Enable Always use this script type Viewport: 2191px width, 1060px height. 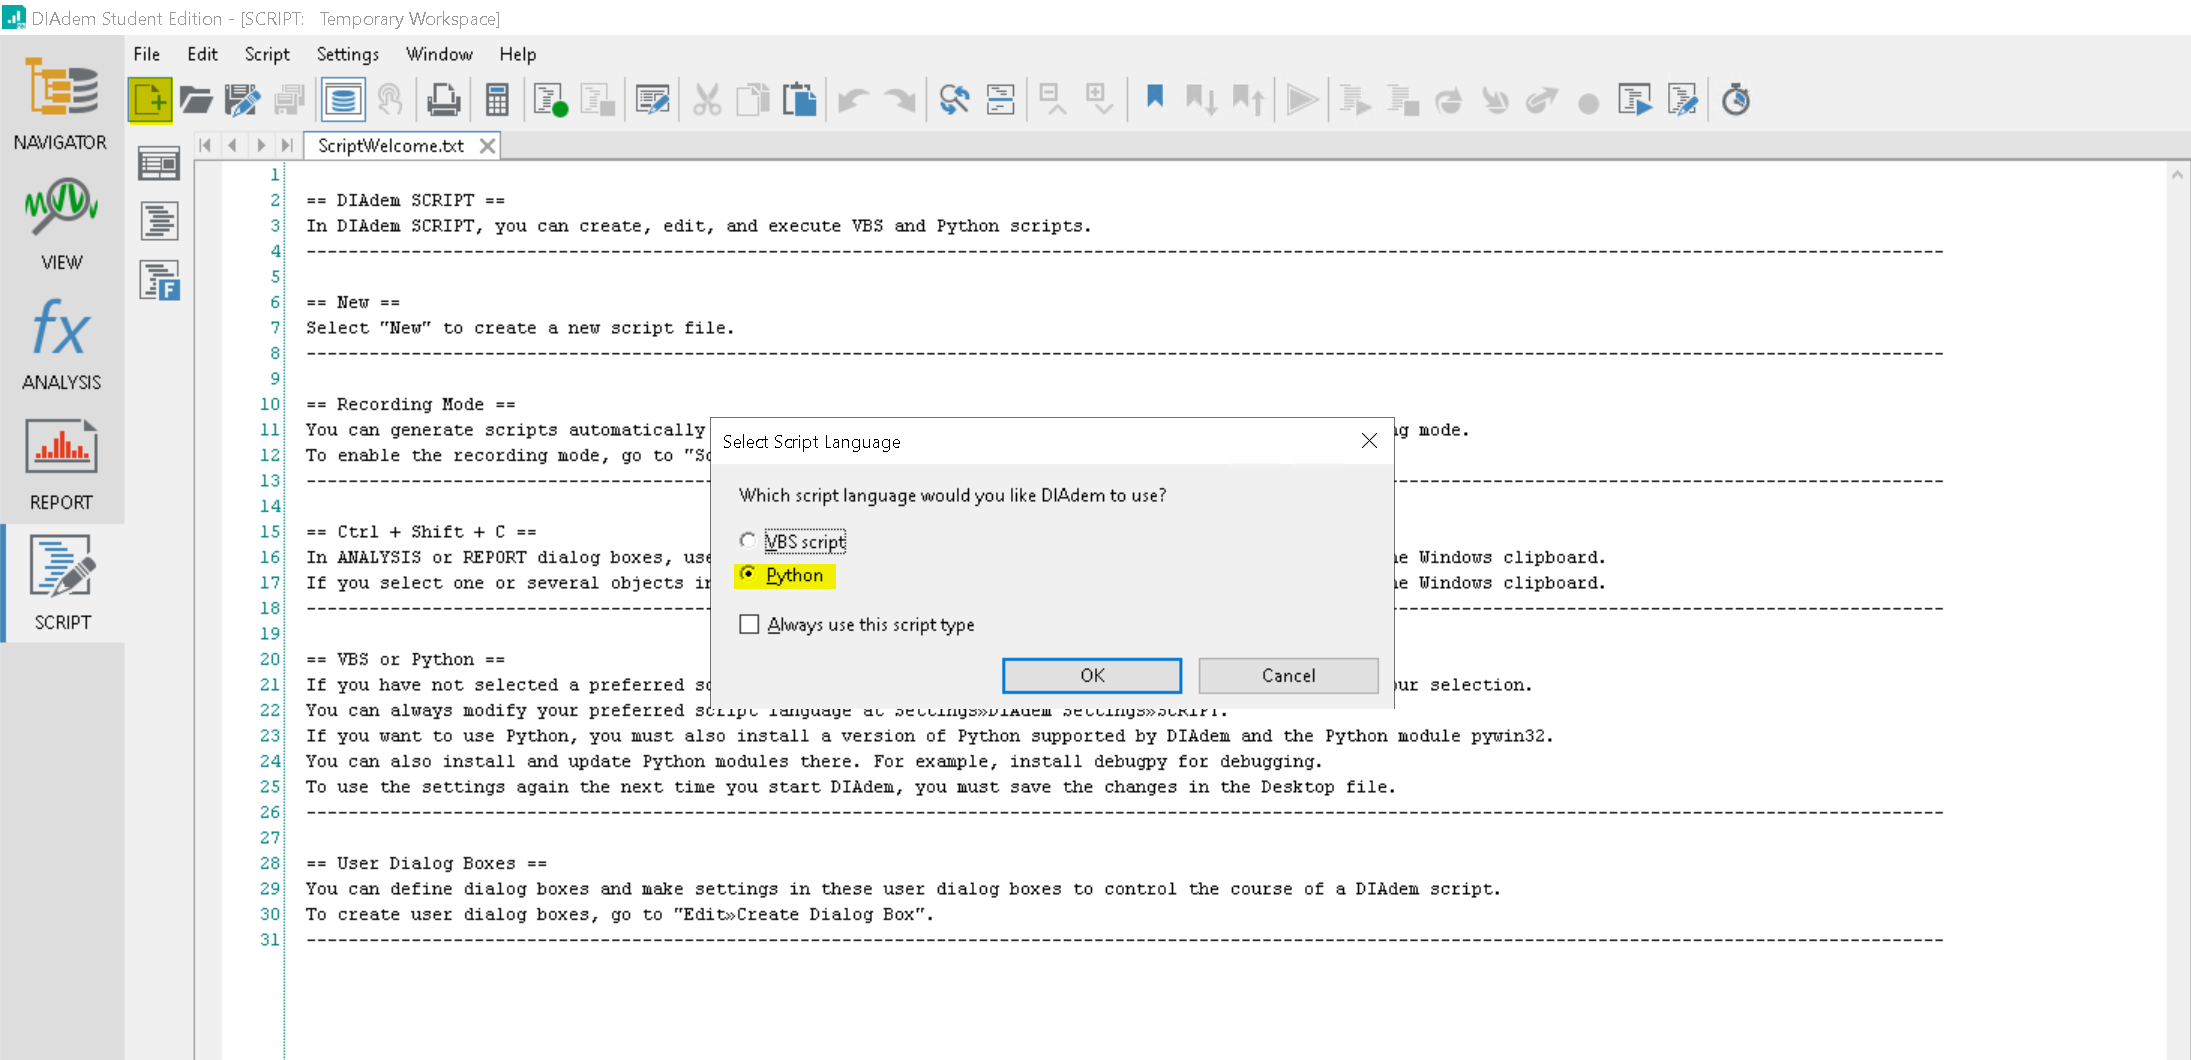pyautogui.click(x=749, y=625)
